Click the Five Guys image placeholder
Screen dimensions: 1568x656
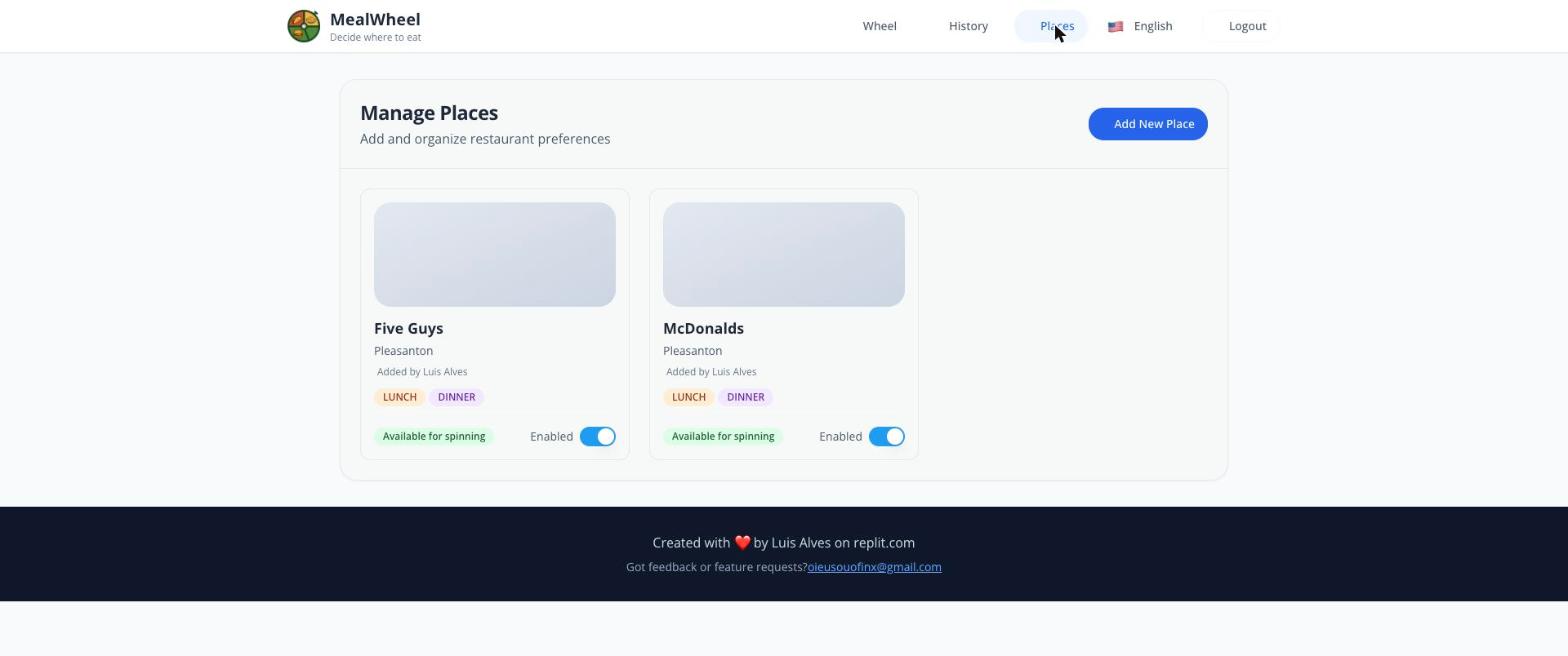pos(495,255)
